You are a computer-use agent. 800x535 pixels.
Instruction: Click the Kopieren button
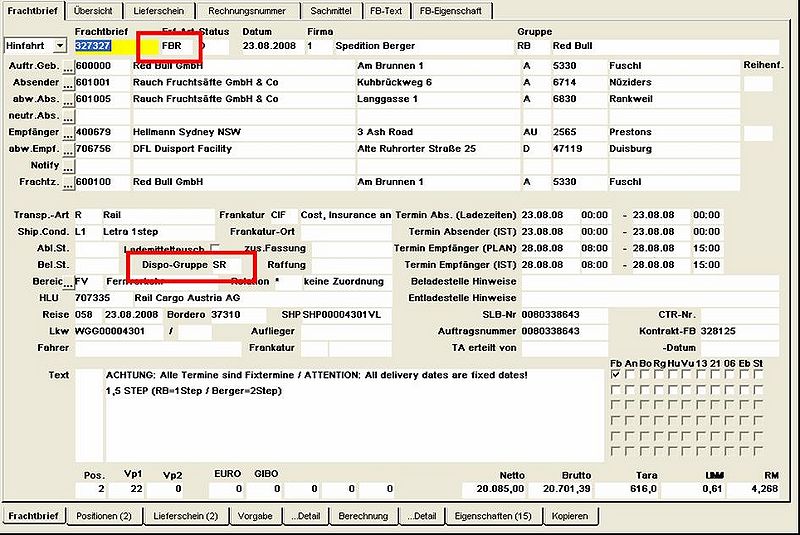(x=570, y=516)
